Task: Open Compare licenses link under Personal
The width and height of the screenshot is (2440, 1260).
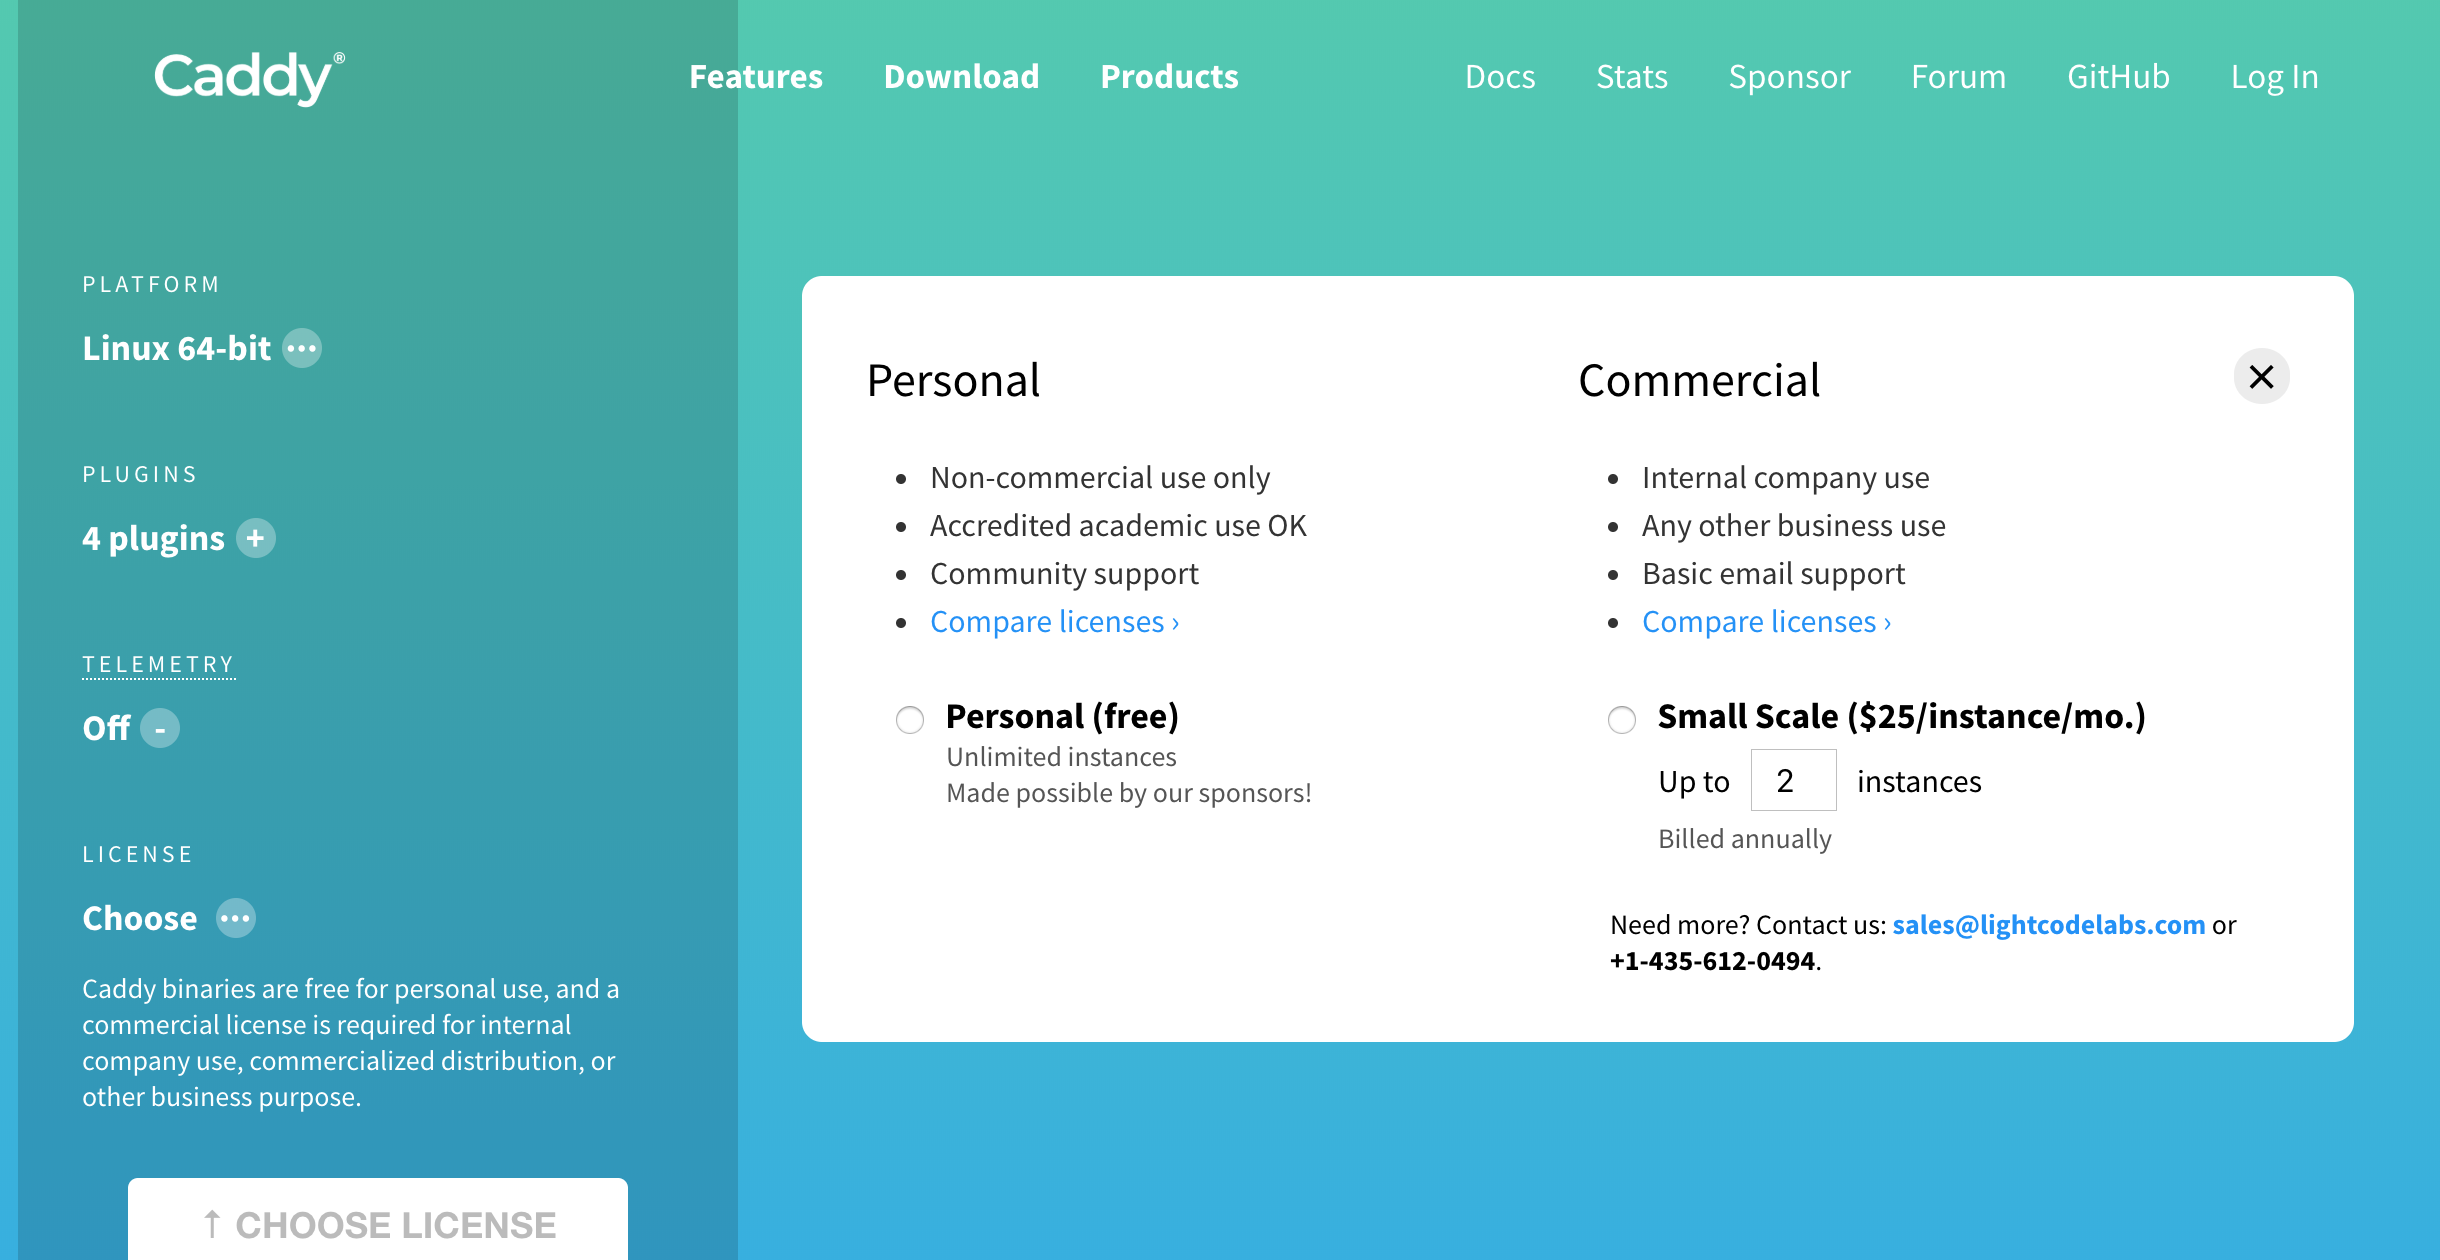Action: pos(1054,622)
